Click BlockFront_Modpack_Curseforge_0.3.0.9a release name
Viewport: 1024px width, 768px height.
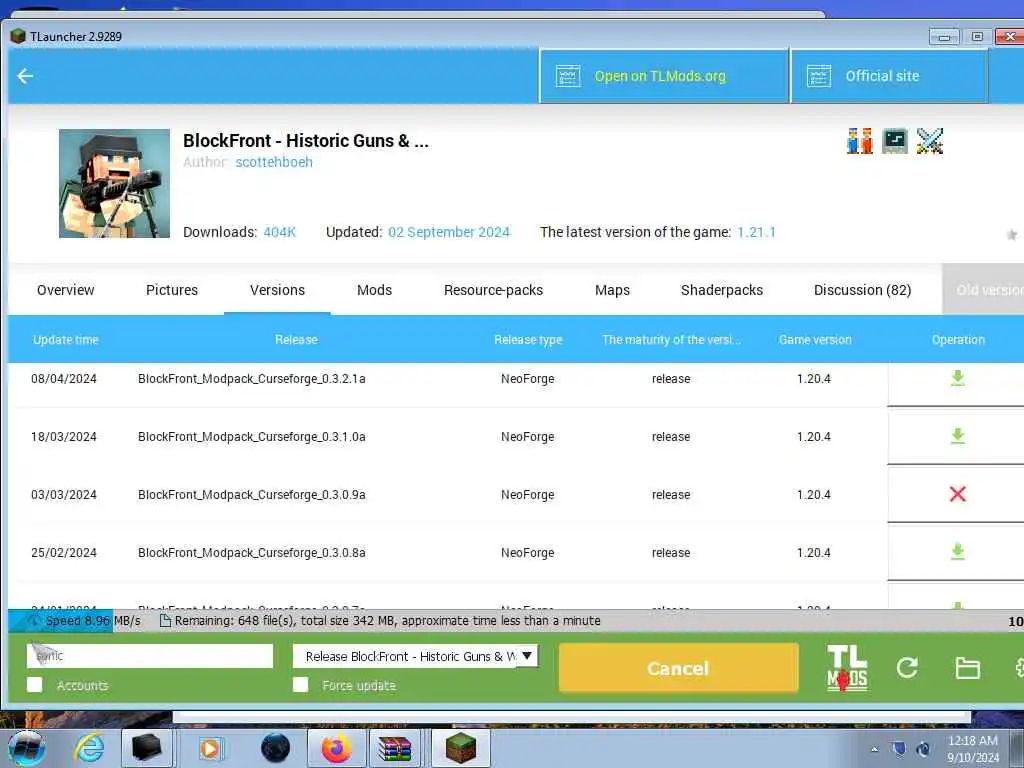[x=252, y=495]
